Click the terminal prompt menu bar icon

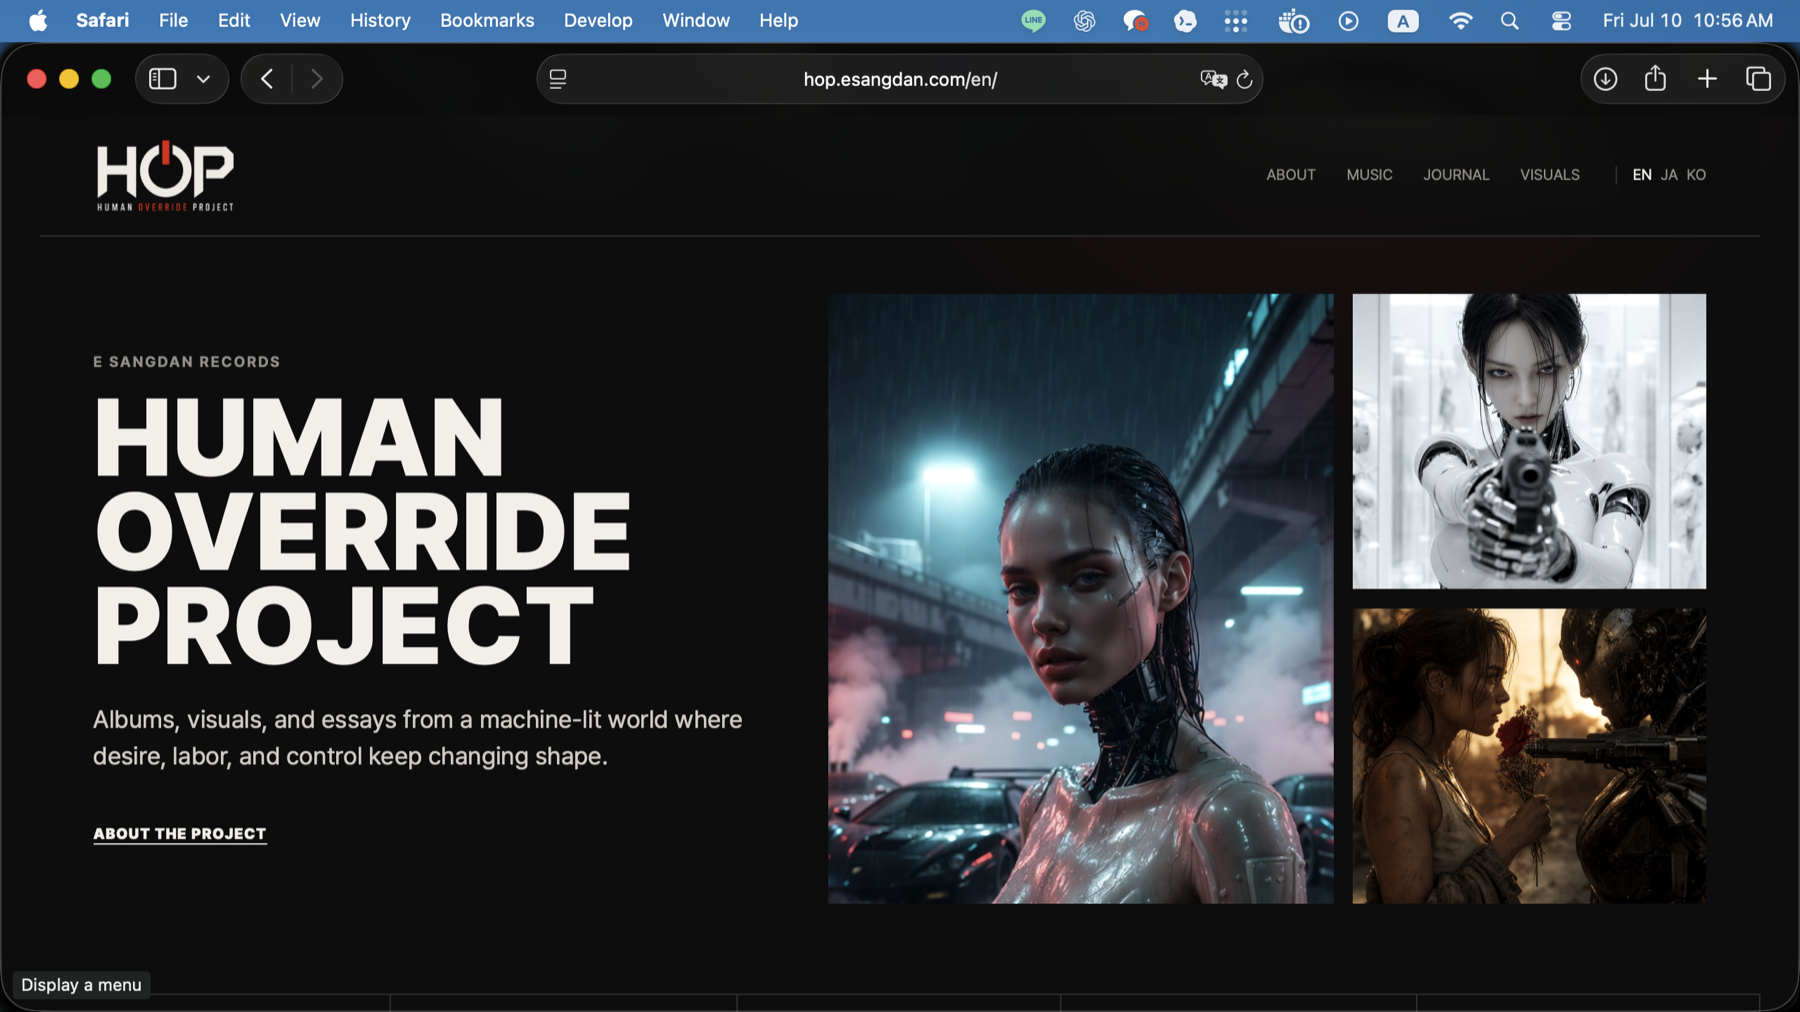[x=1185, y=20]
